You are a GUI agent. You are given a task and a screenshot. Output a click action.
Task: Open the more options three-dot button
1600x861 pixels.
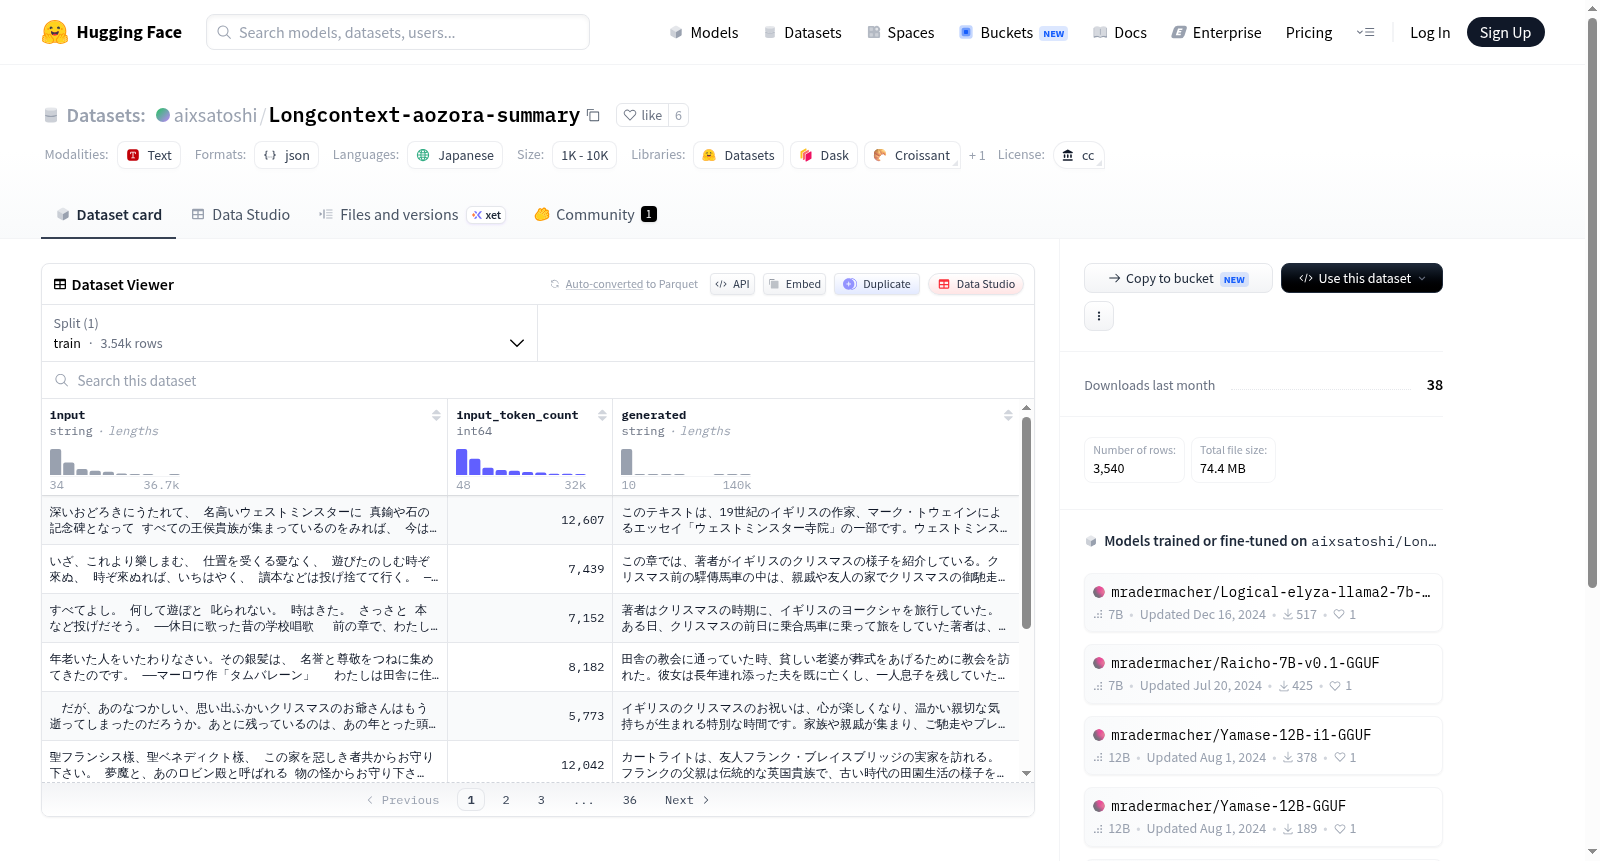coord(1099,316)
